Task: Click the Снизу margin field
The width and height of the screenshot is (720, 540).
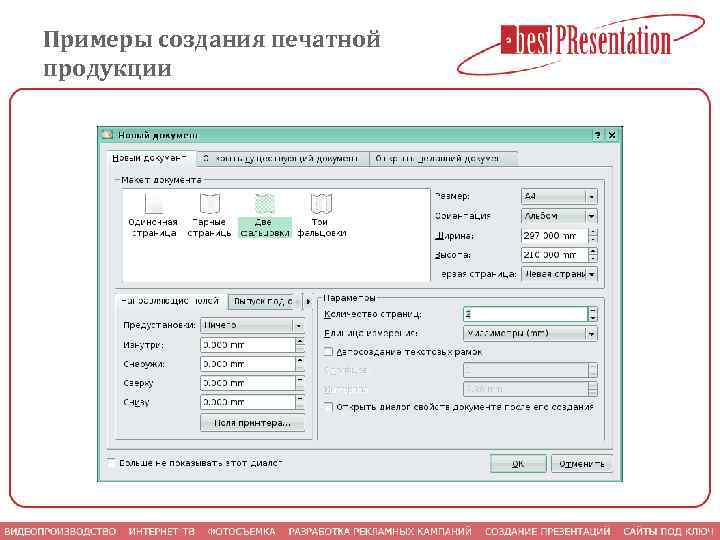Action: coord(248,402)
